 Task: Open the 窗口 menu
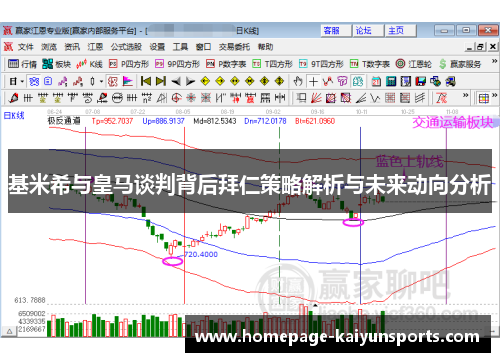coord(203,47)
